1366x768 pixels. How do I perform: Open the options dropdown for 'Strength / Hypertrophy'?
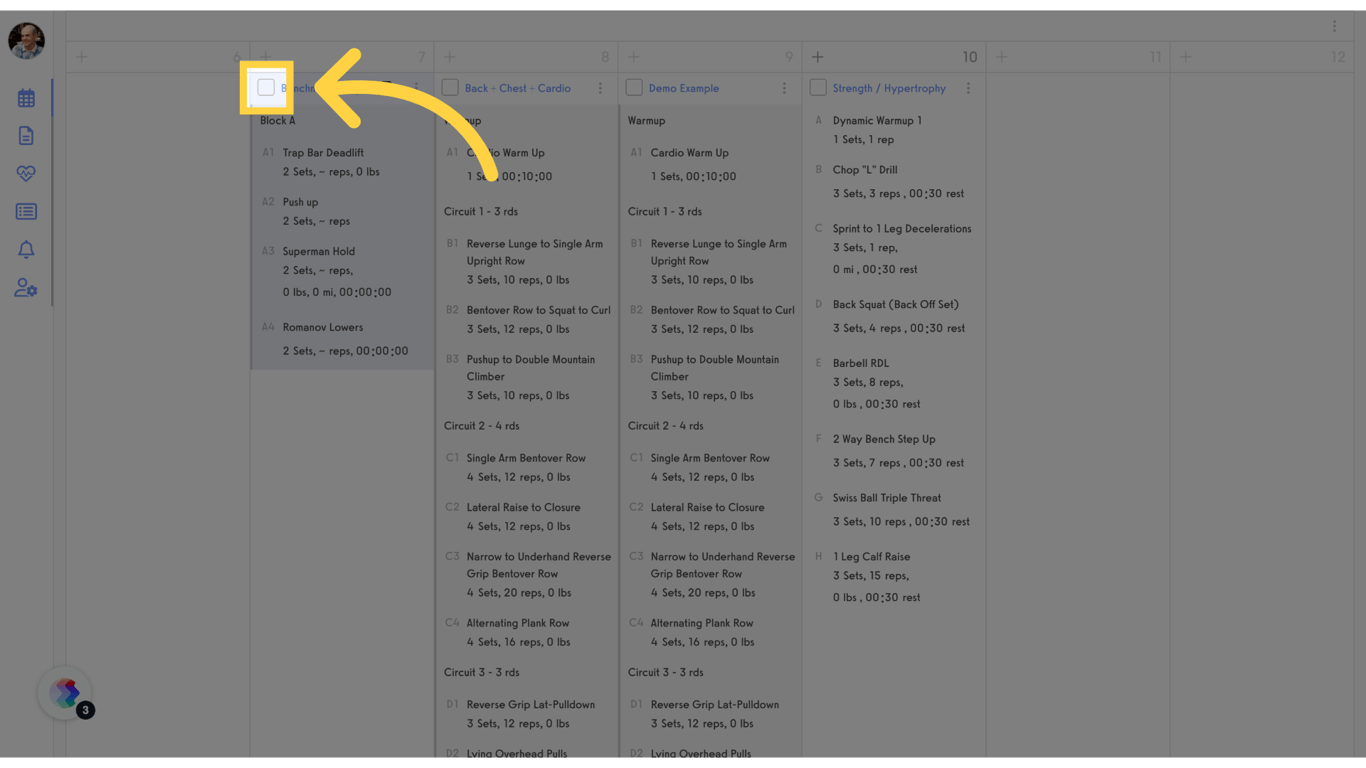pyautogui.click(x=967, y=88)
